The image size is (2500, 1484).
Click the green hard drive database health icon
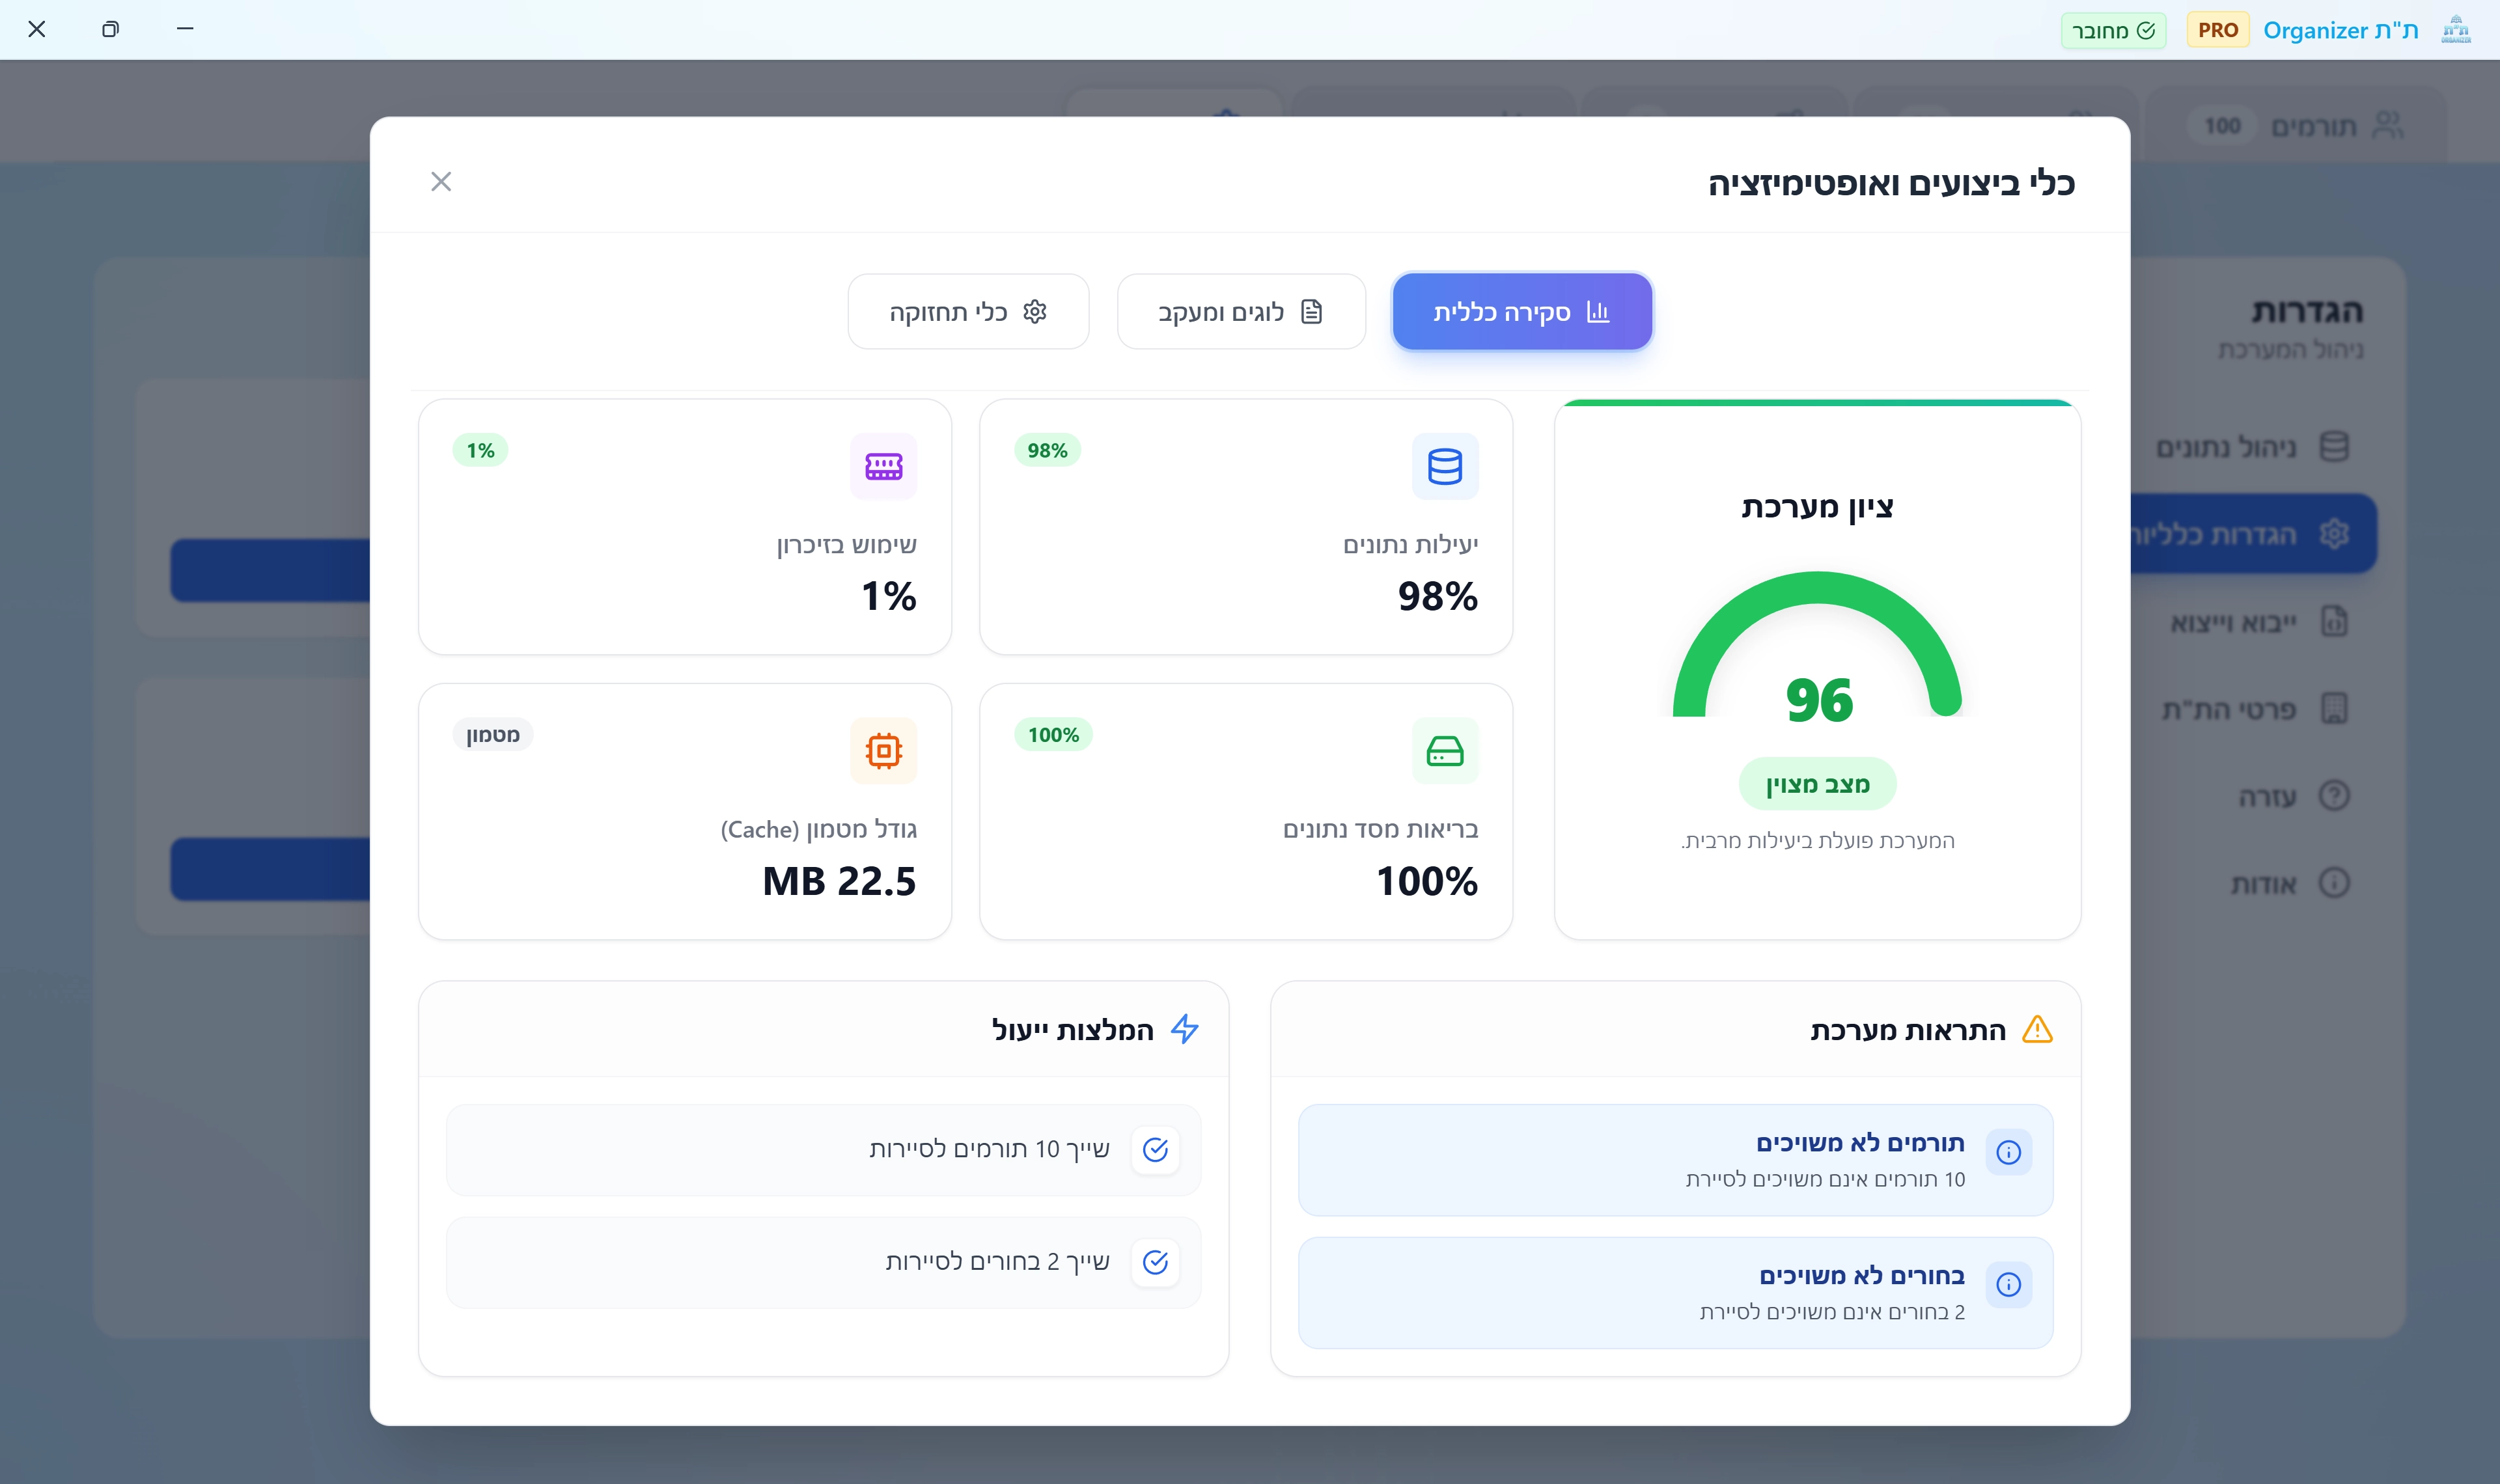[1444, 750]
